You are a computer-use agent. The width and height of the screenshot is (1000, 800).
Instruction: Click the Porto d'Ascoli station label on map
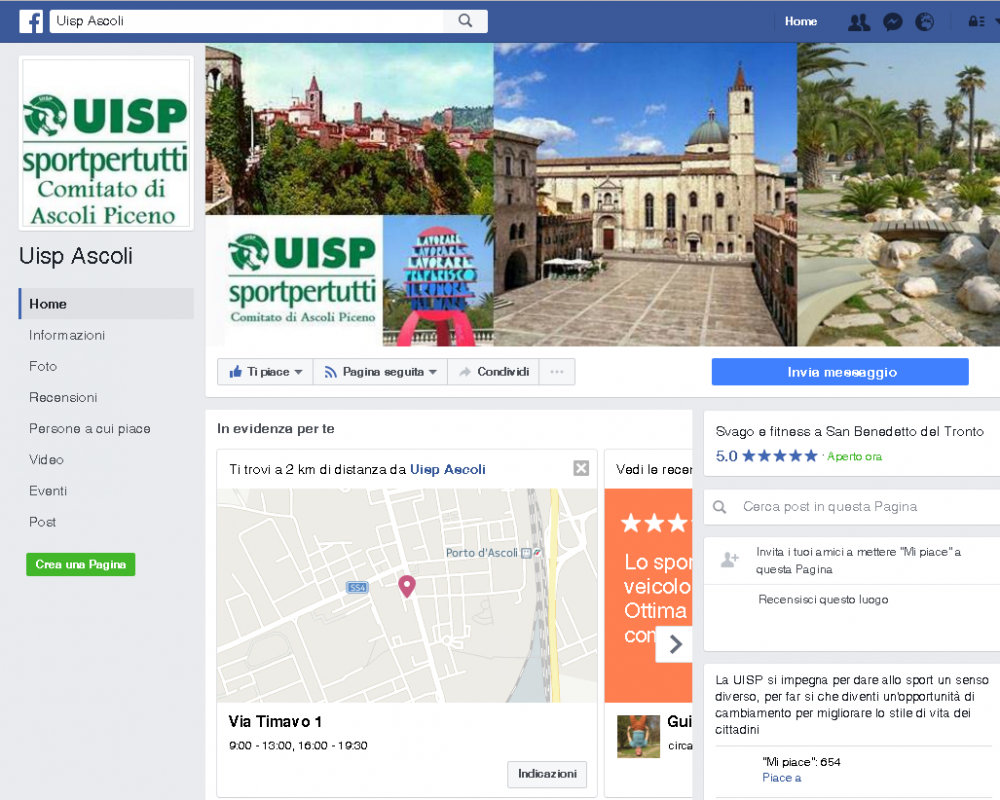pos(482,552)
